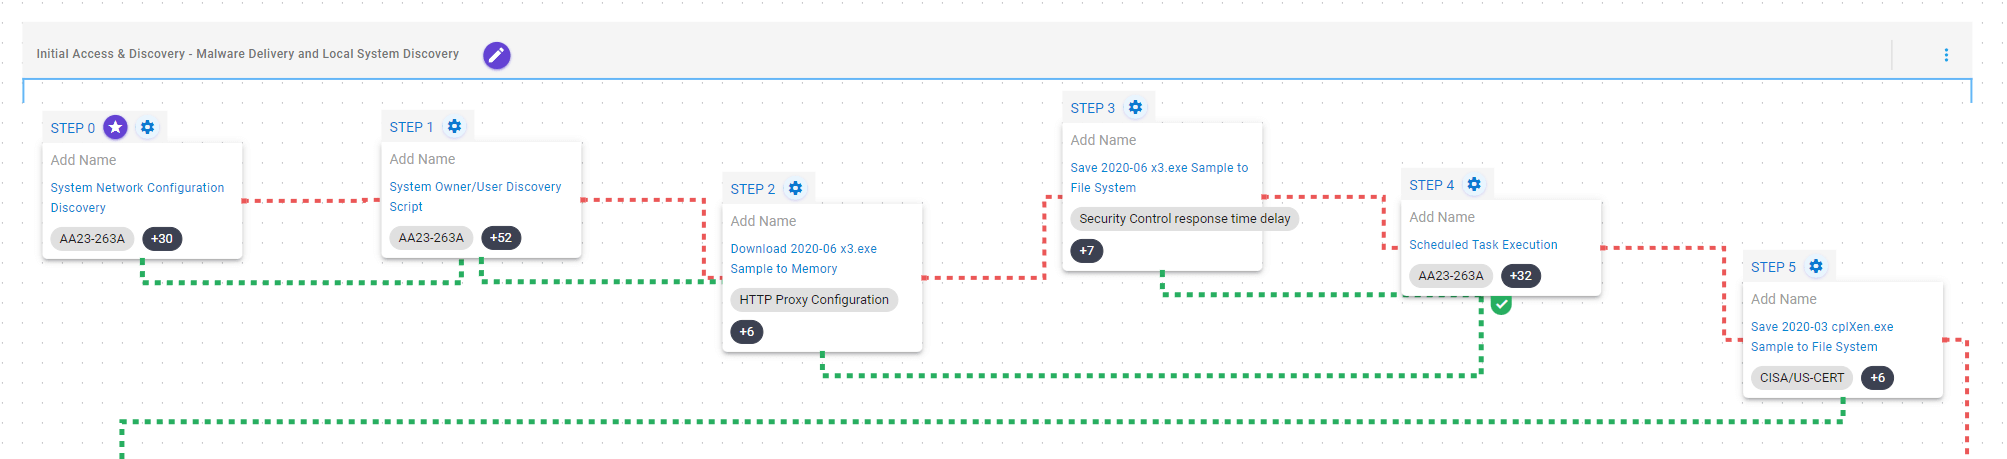Open the three-dot options menu
Image resolution: width=2007 pixels, height=459 pixels.
coord(1945,55)
